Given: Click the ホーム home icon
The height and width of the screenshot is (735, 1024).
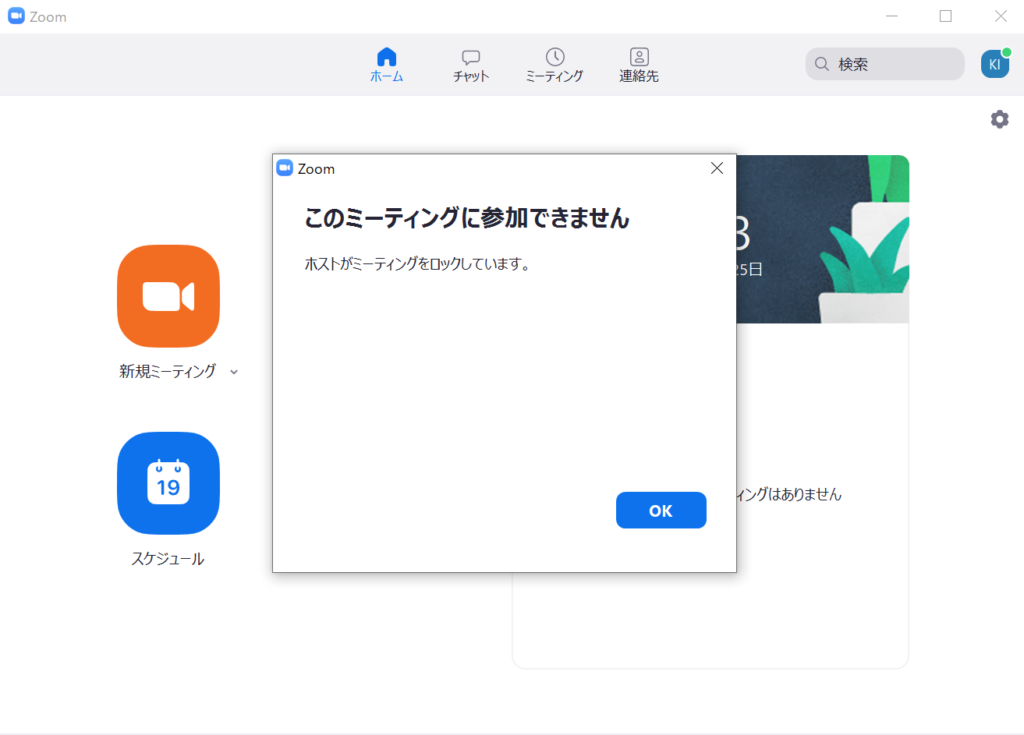Looking at the screenshot, I should click(386, 58).
